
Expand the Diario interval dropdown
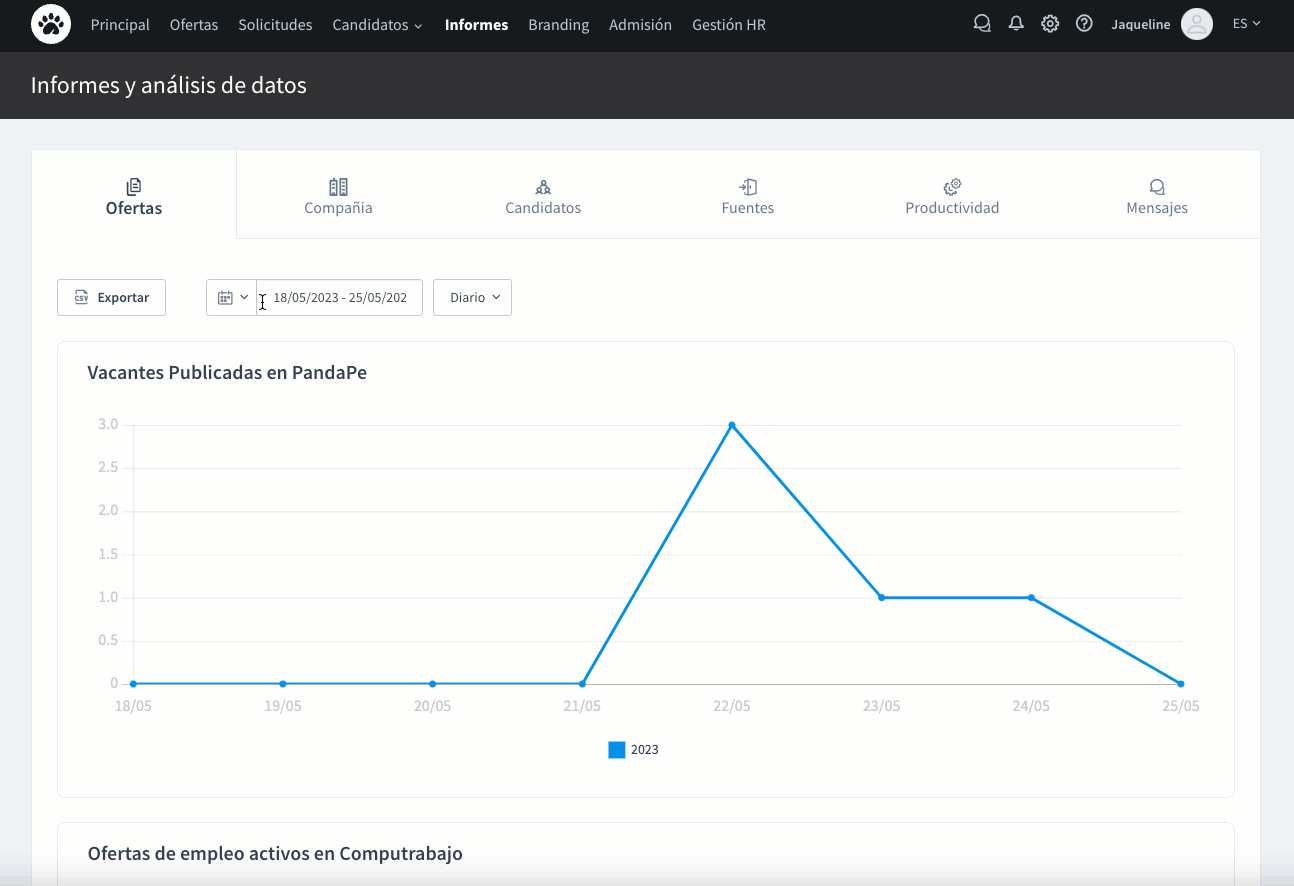[x=472, y=297]
